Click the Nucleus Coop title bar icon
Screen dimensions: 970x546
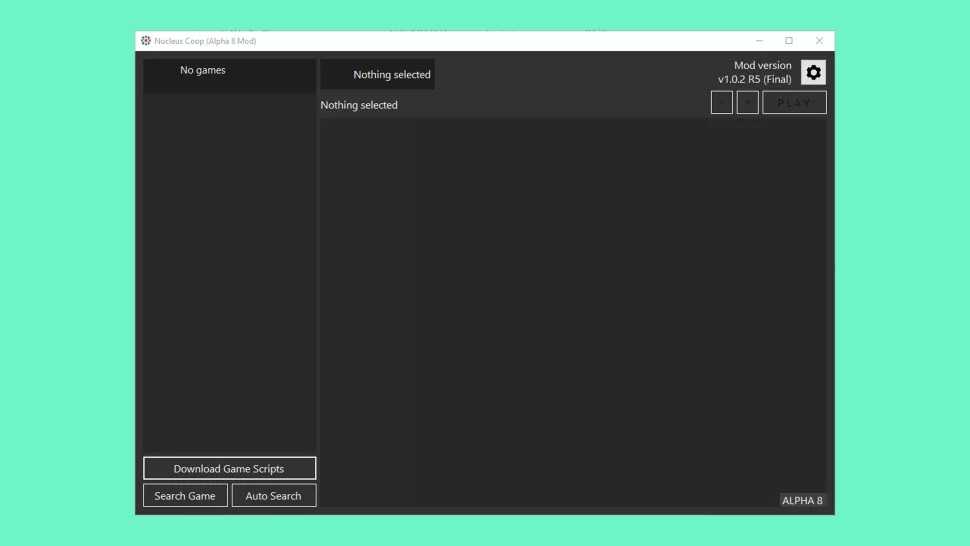(146, 41)
